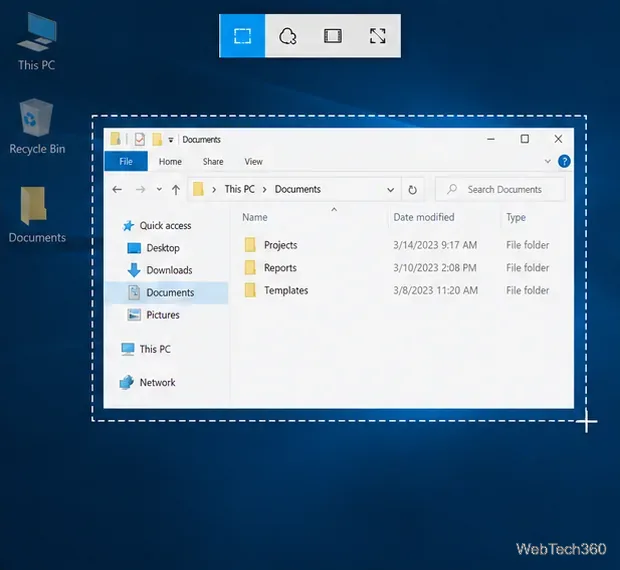
Task: Select Desktop in navigation pane
Action: 163,248
